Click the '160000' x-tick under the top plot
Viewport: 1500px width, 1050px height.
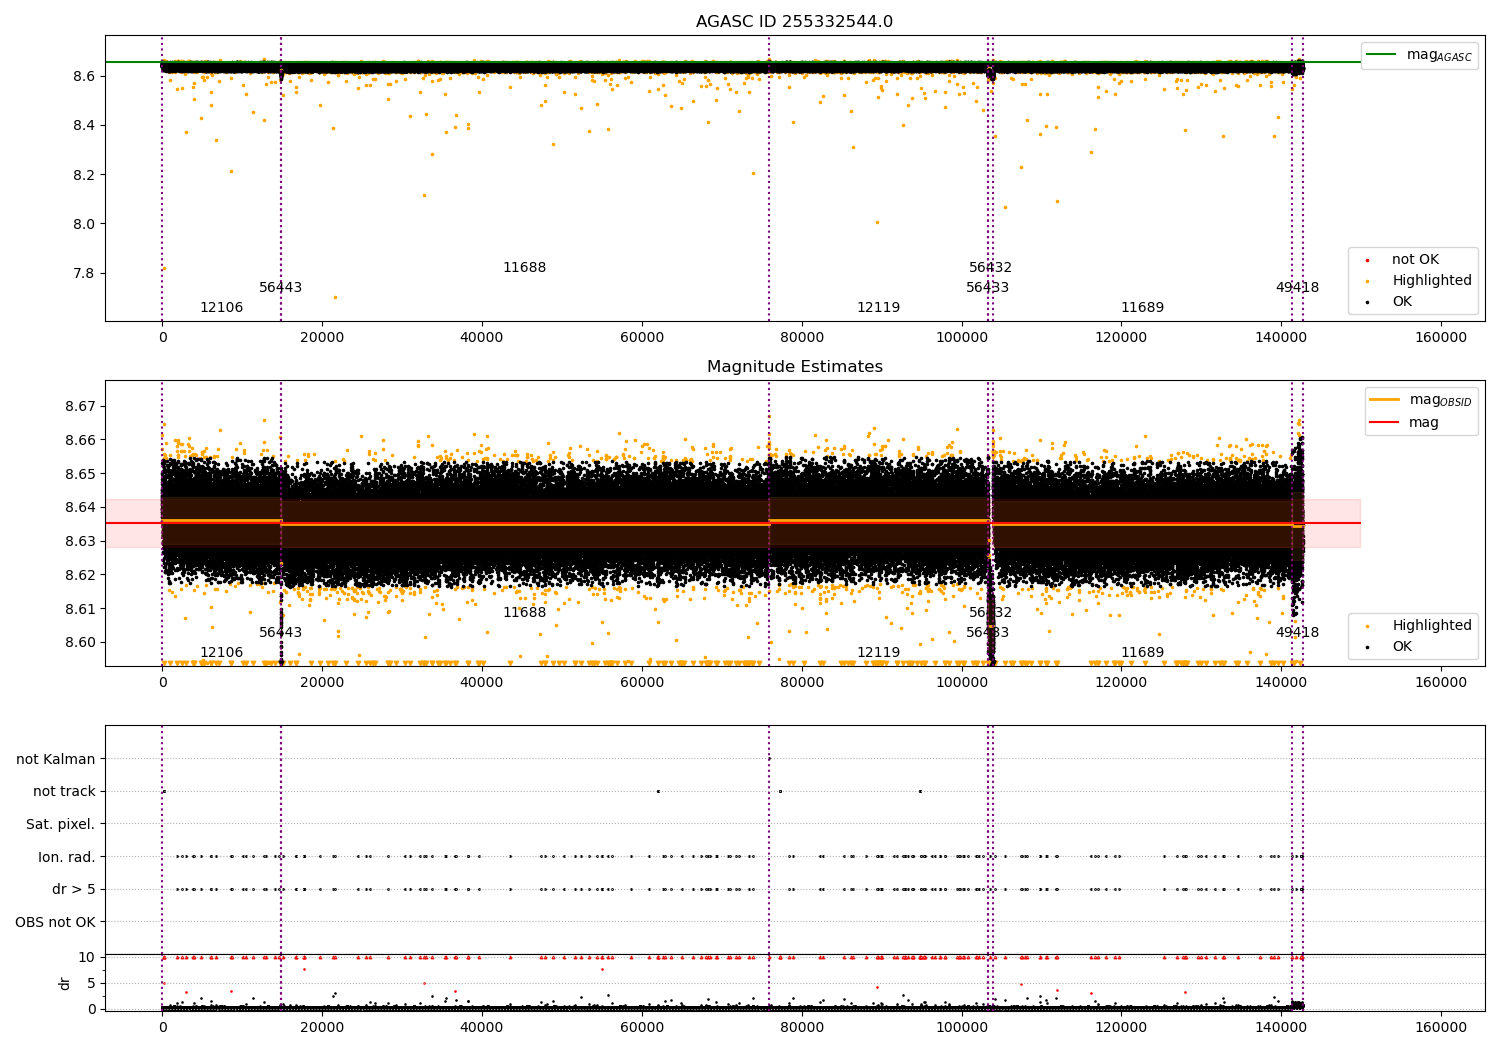pyautogui.click(x=1441, y=338)
